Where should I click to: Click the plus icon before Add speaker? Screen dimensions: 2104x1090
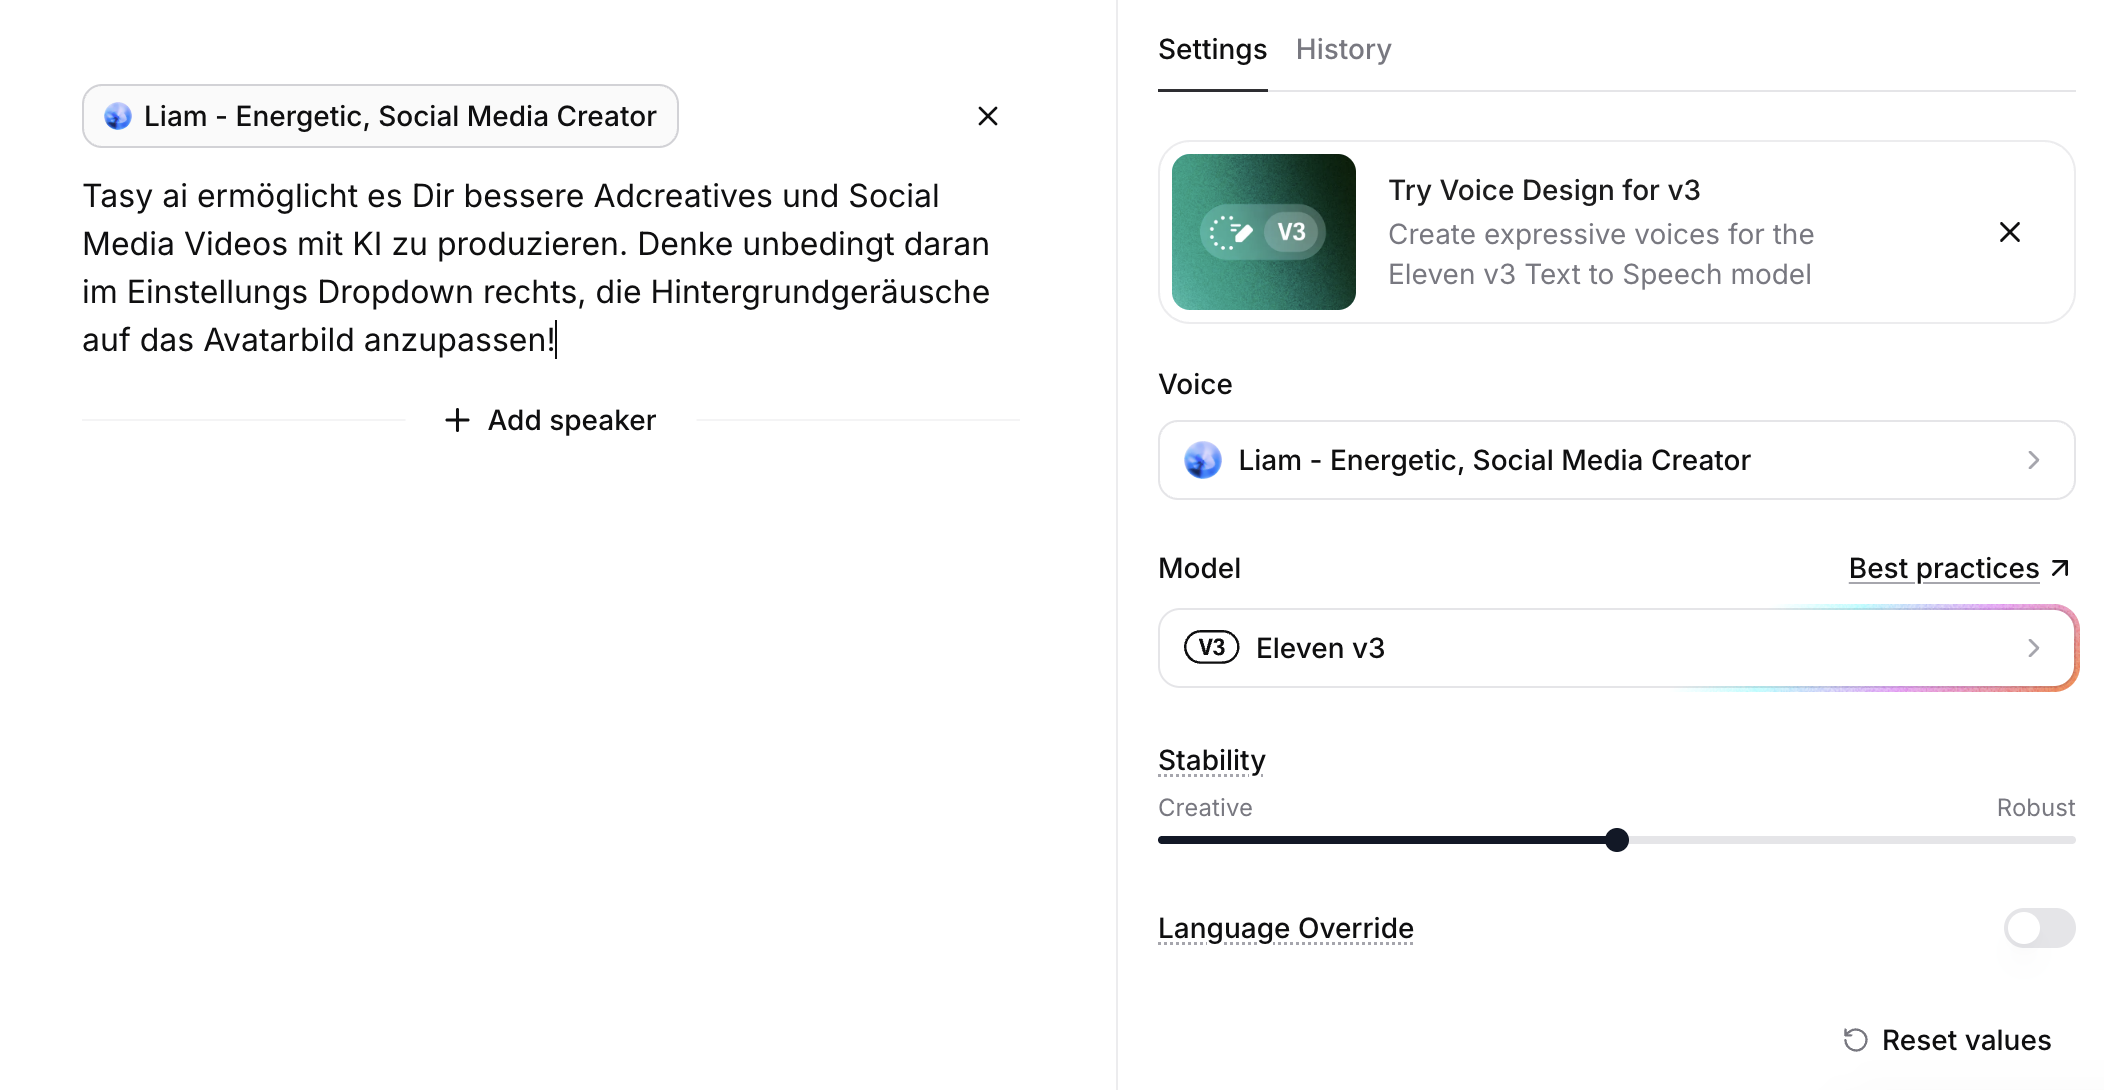pyautogui.click(x=457, y=420)
